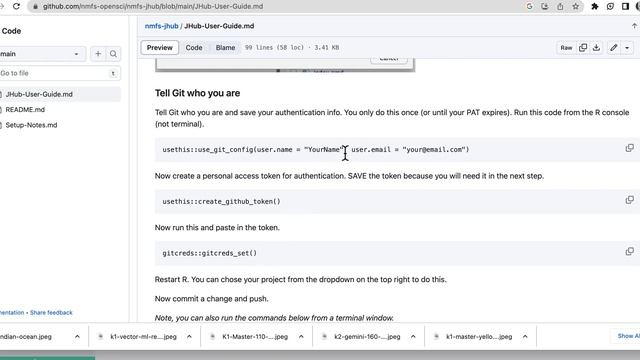640x360 pixels.
Task: Click the Go to file field
Action: (59, 73)
